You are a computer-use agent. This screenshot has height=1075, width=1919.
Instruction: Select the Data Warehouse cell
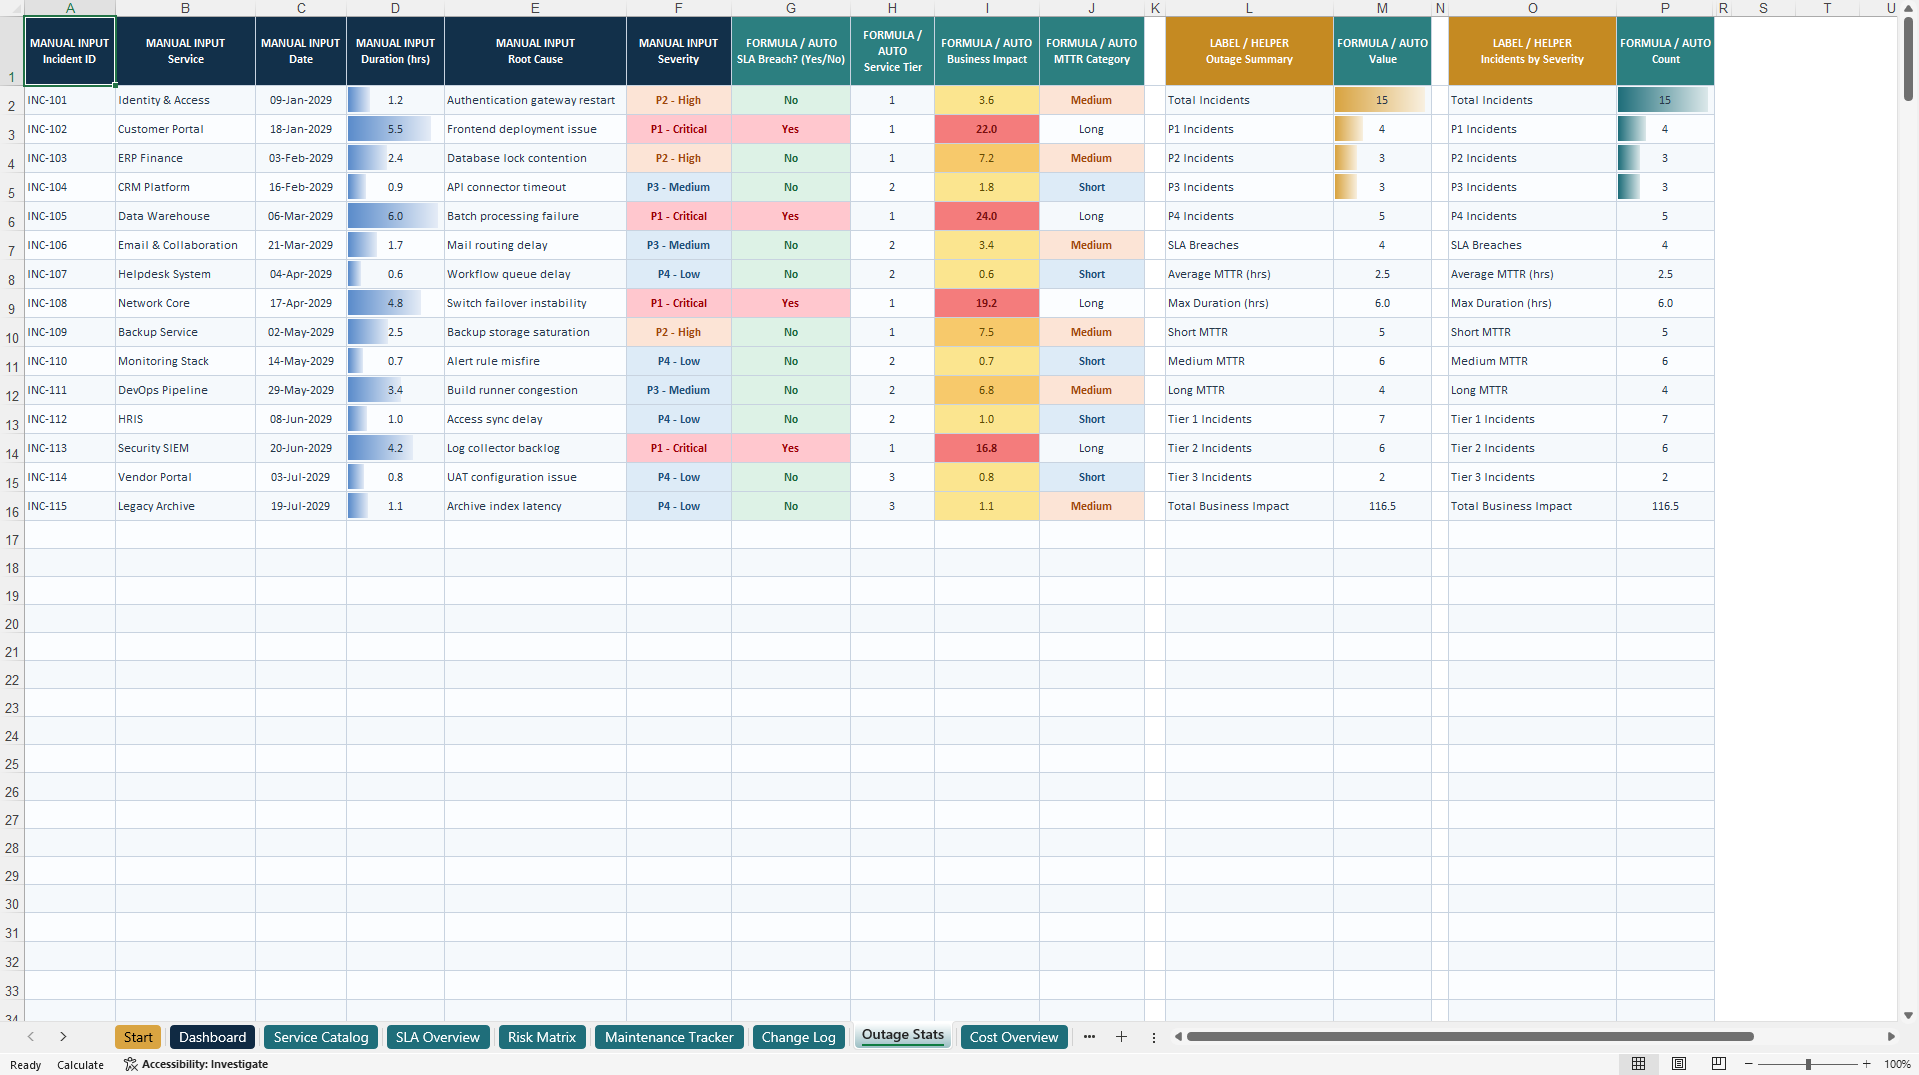point(185,216)
